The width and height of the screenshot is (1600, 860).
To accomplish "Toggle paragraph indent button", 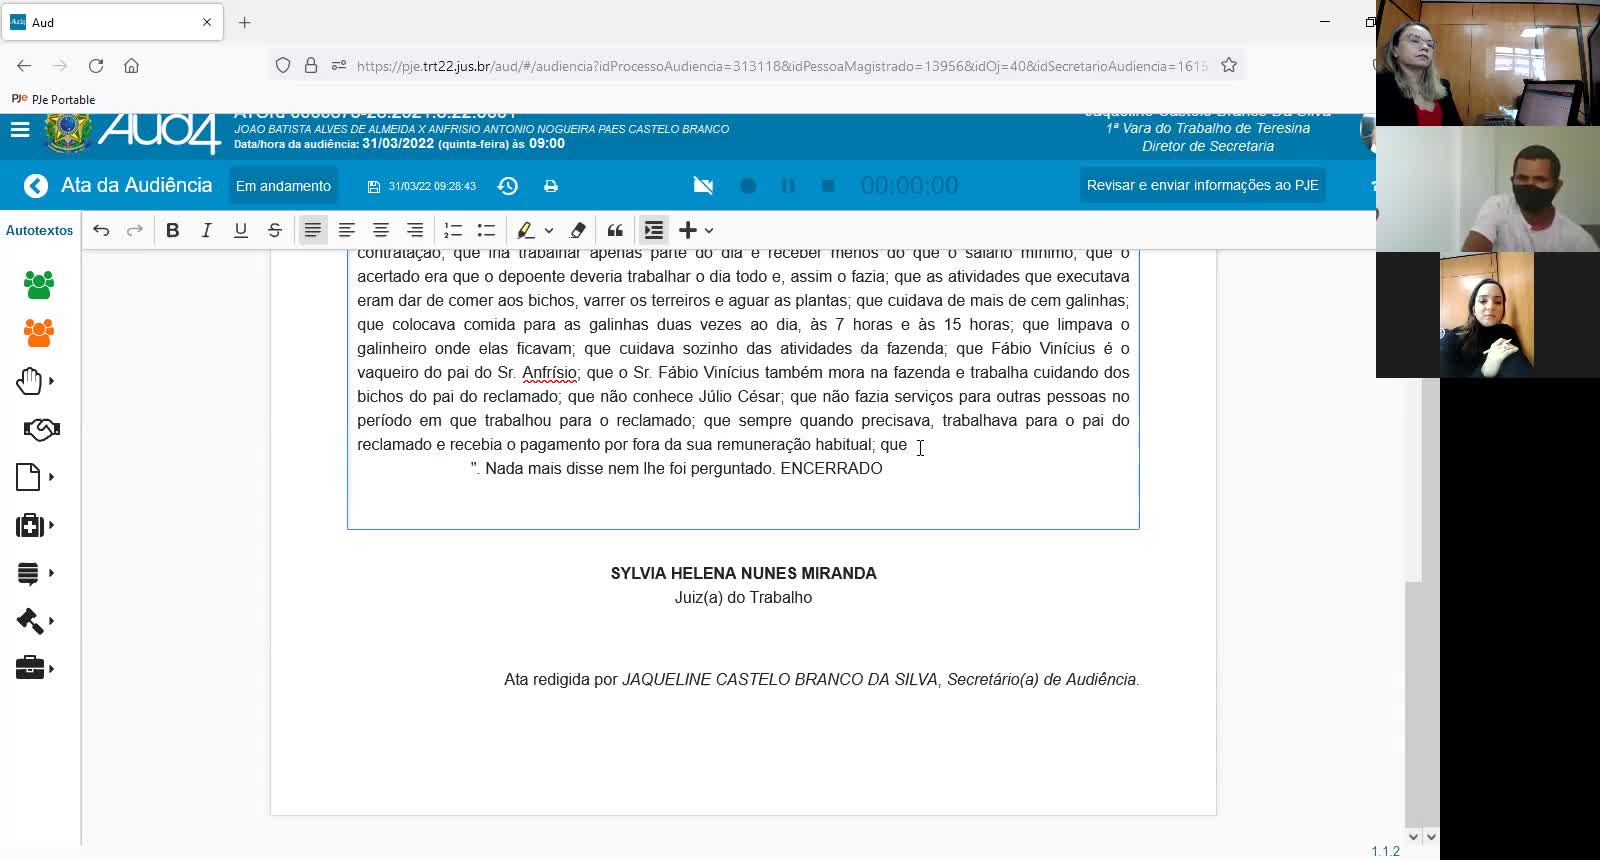I will tap(654, 230).
